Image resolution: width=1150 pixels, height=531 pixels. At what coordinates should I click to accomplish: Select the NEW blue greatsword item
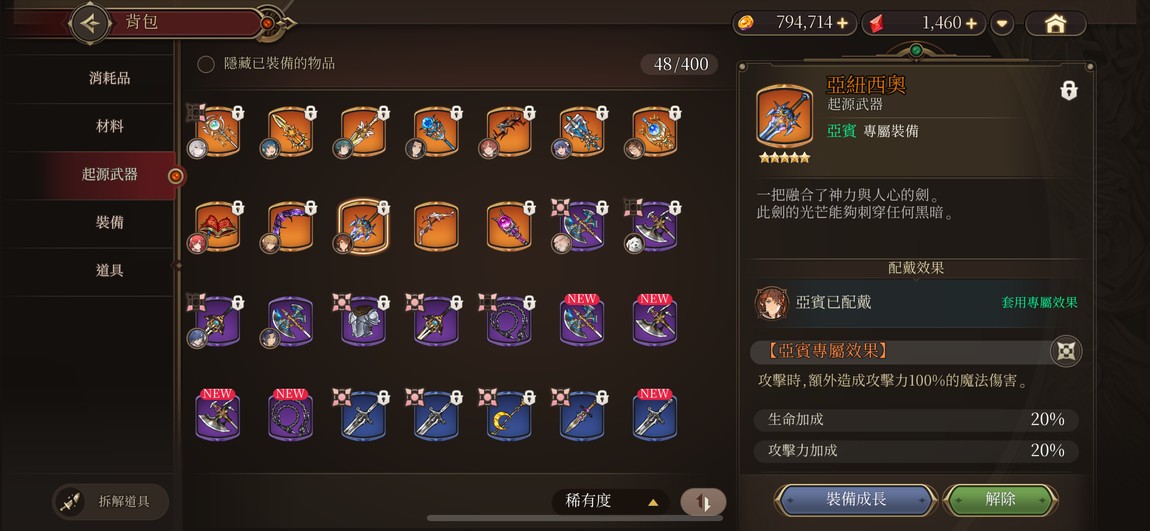(x=654, y=417)
